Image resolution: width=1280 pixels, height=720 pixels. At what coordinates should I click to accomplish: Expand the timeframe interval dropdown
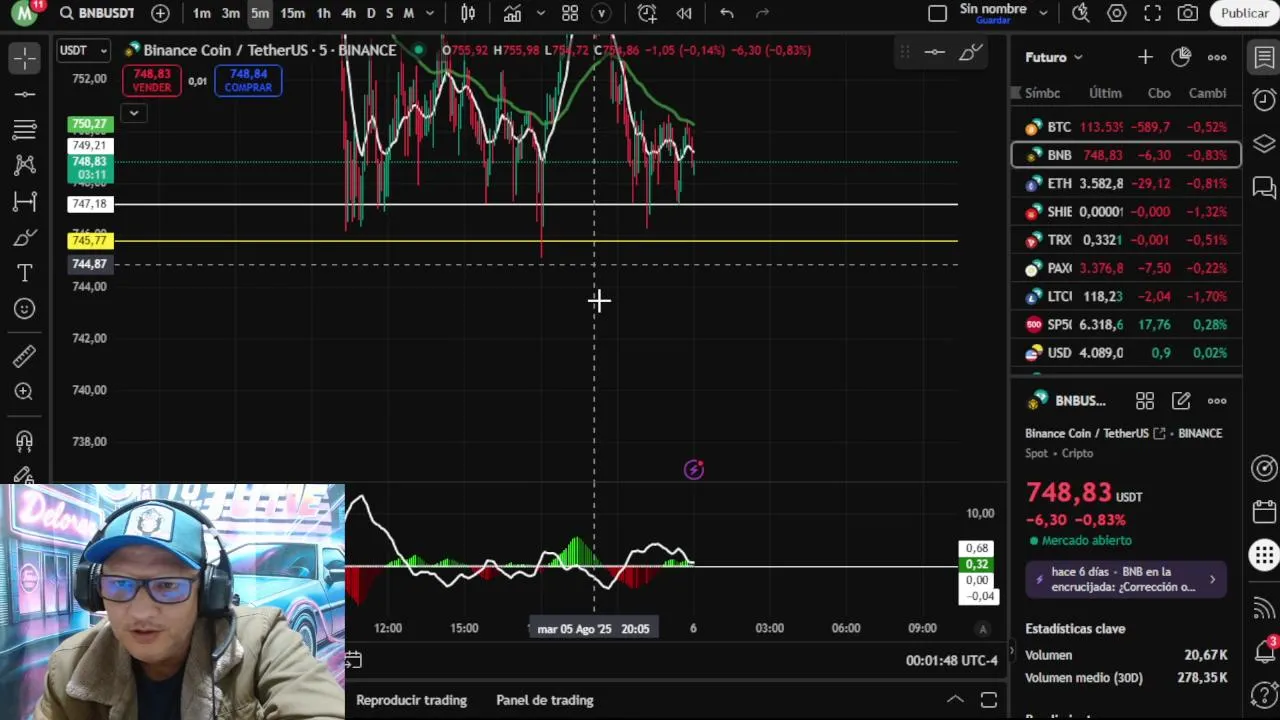[x=430, y=13]
